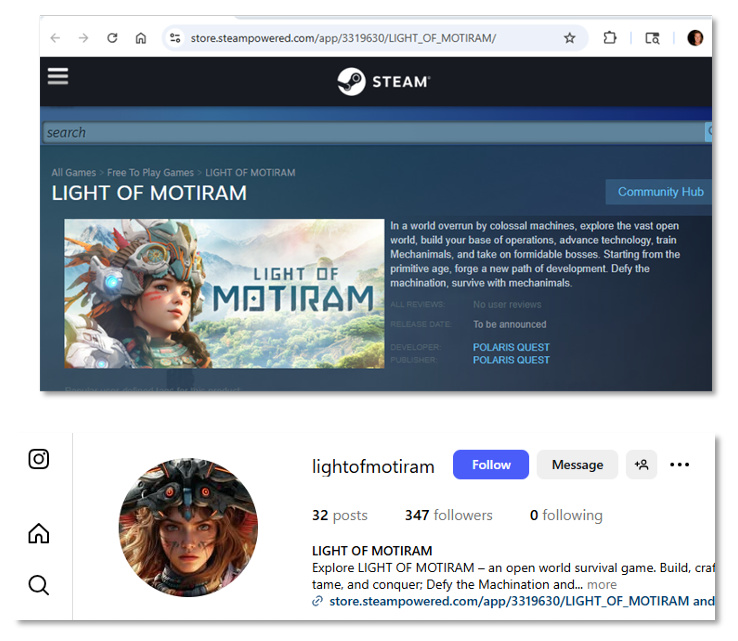Image resolution: width=738 pixels, height=641 pixels.
Task: View site information icon in address bar
Action: click(x=175, y=38)
